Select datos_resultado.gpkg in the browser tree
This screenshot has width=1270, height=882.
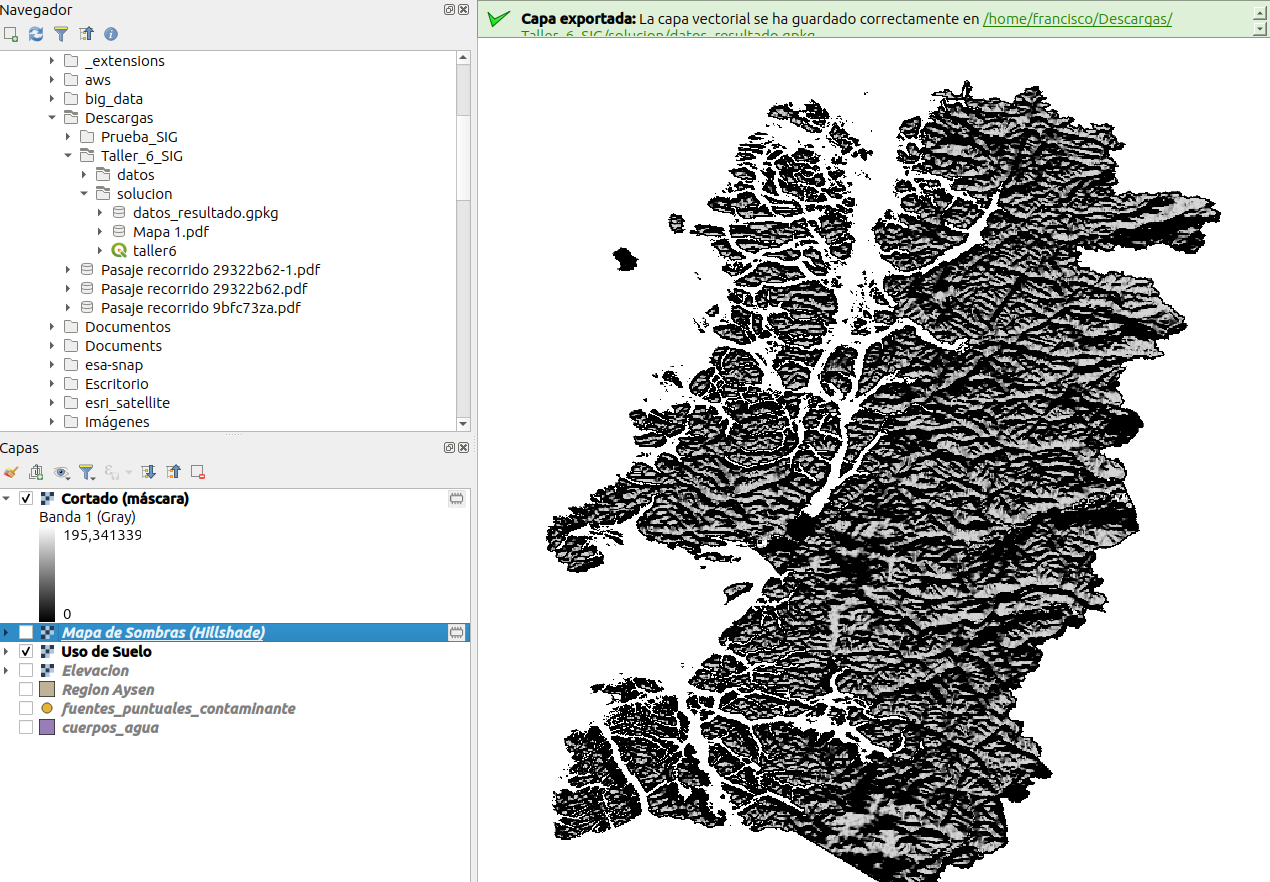click(205, 213)
